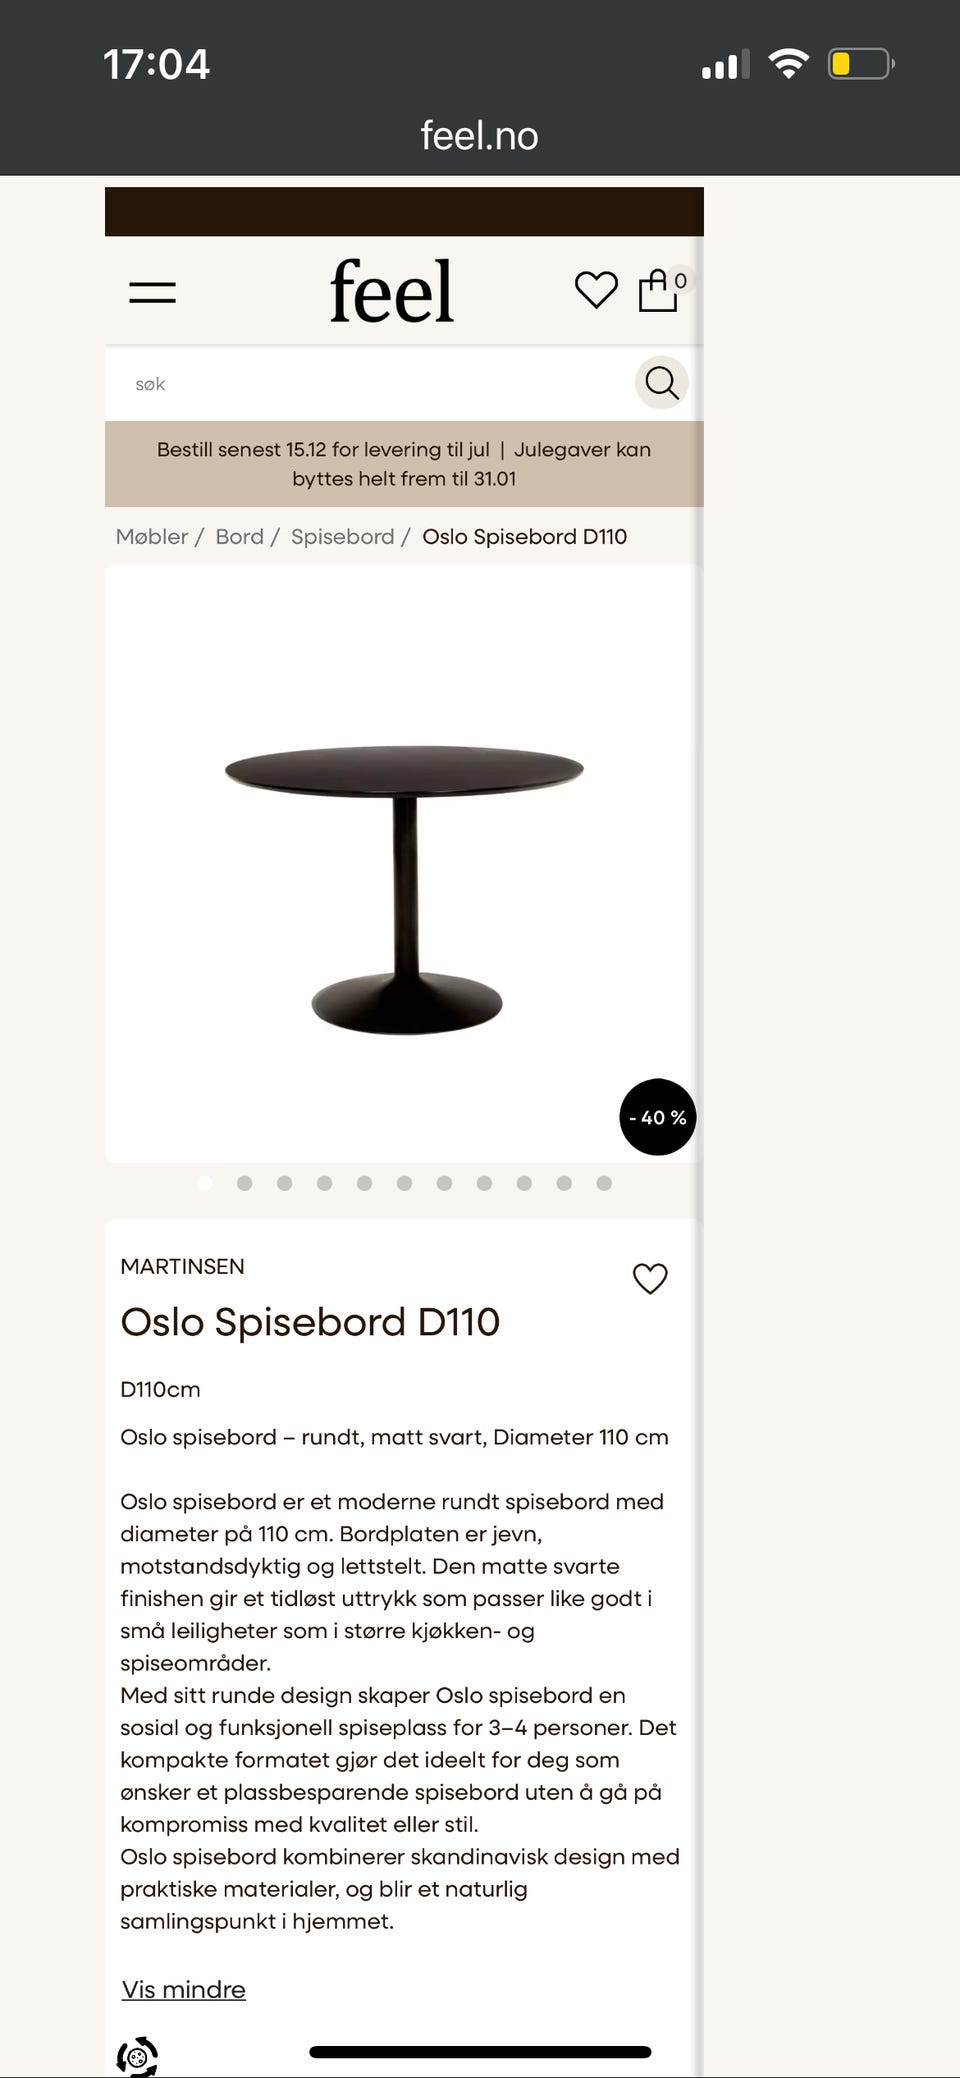
Task: Open the wishlist heart in header
Action: coord(596,290)
